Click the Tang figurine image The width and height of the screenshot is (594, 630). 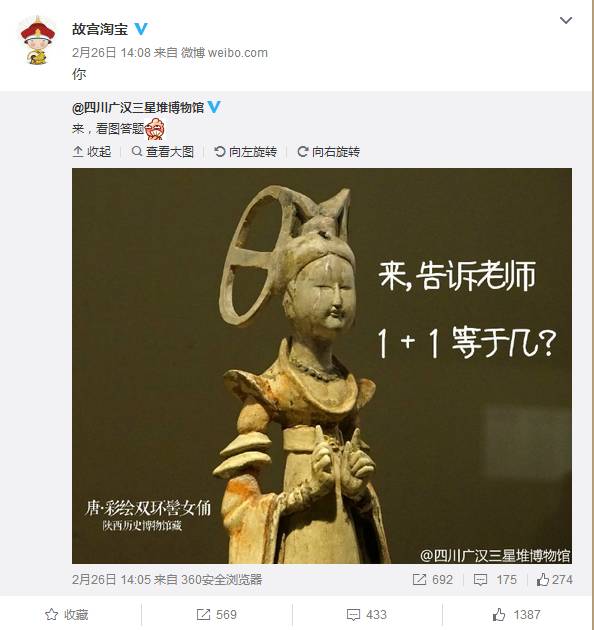(x=322, y=366)
